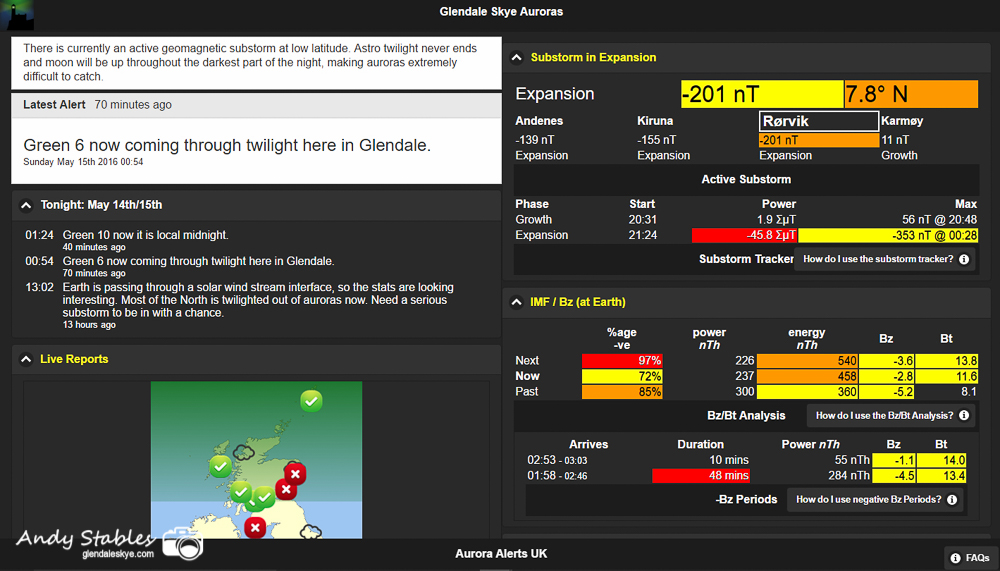
Task: Click the 85% Past negative percentage
Action: click(x=622, y=392)
